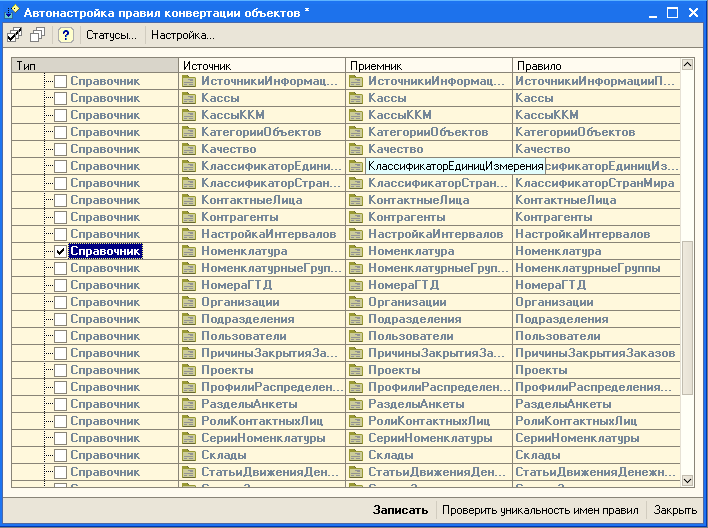Click the Склады folder icon in Источник column

click(188, 455)
